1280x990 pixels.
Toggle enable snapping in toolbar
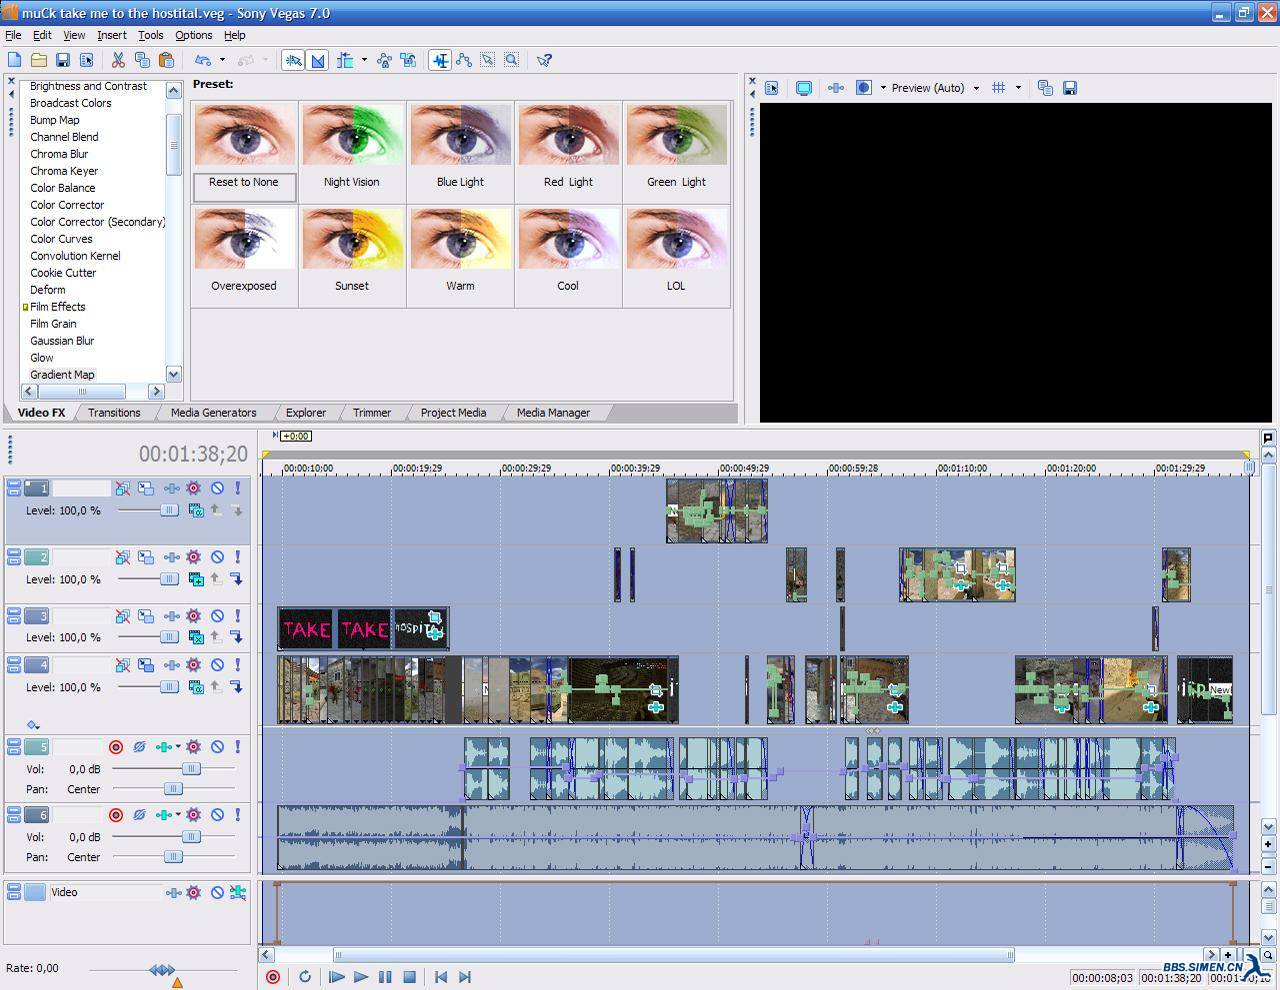click(293, 60)
